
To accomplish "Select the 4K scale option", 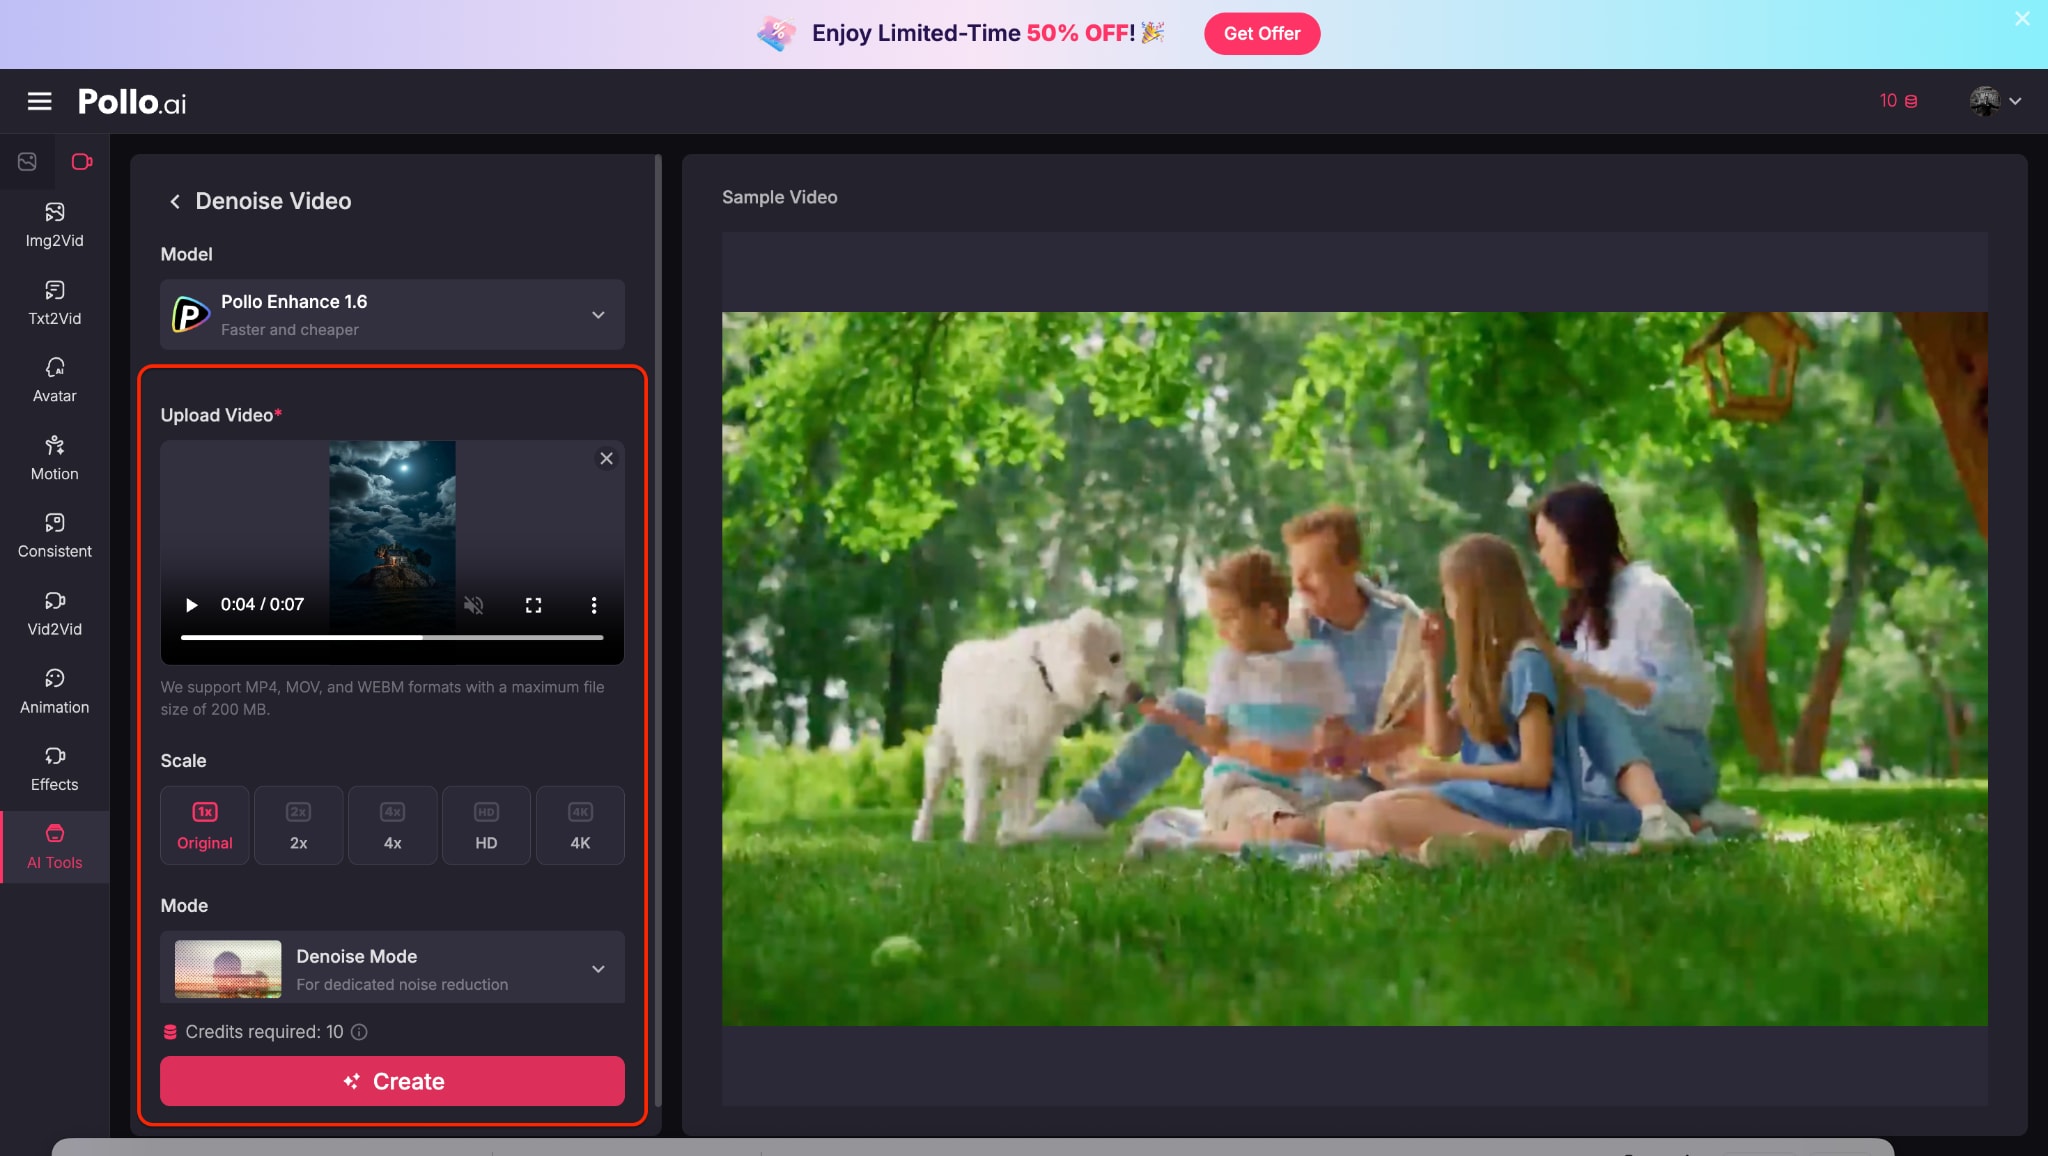I will click(x=580, y=825).
